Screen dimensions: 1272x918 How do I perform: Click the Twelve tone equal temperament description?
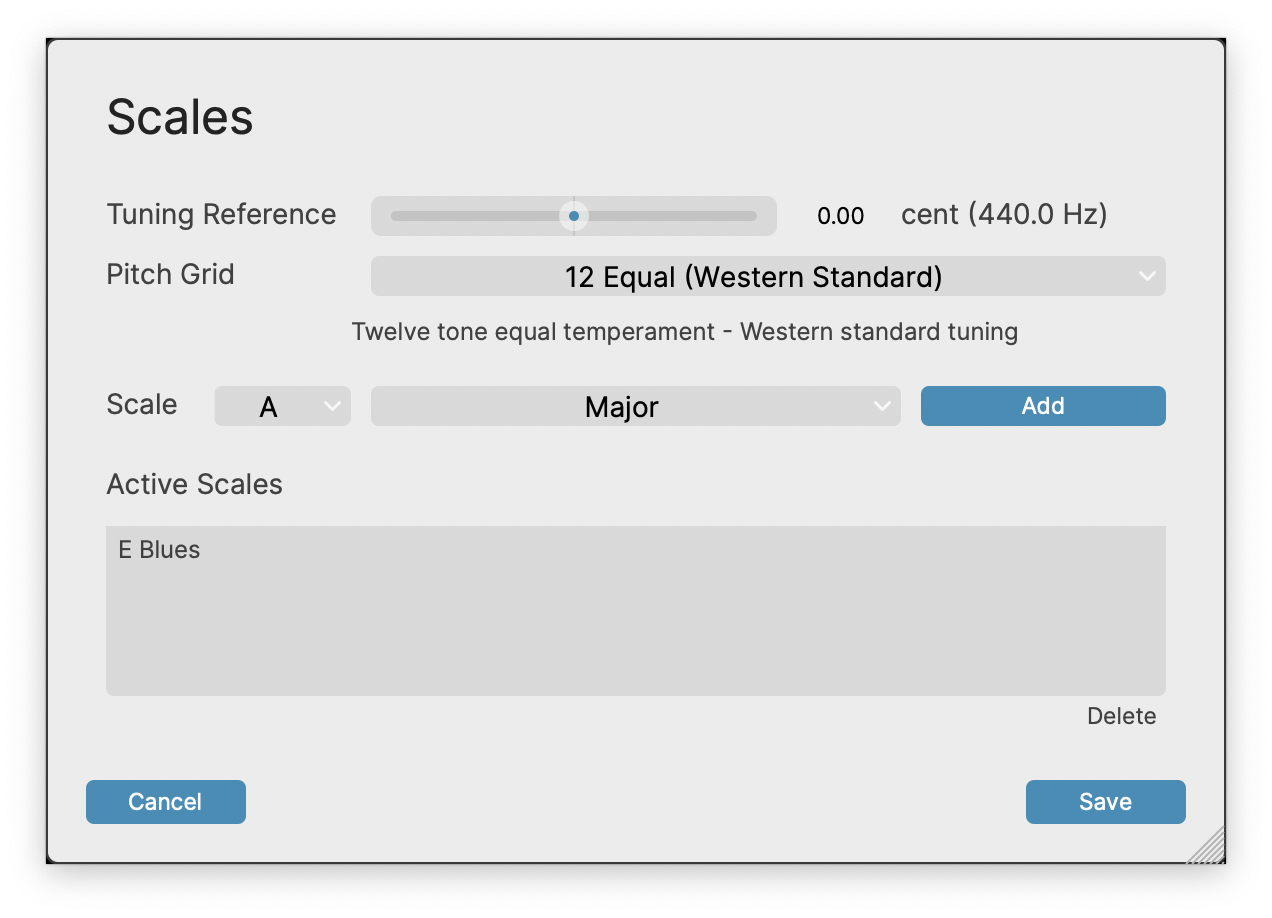(684, 332)
